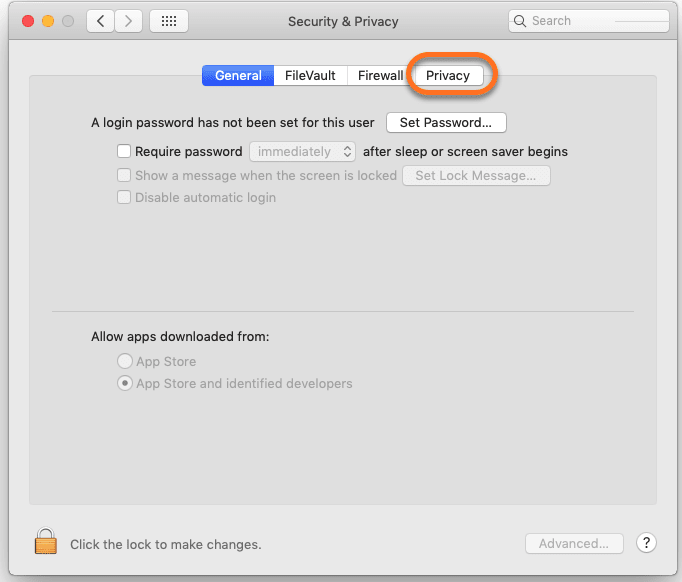This screenshot has height=582, width=682.
Task: Click the magnifier icon in search field
Action: [521, 21]
